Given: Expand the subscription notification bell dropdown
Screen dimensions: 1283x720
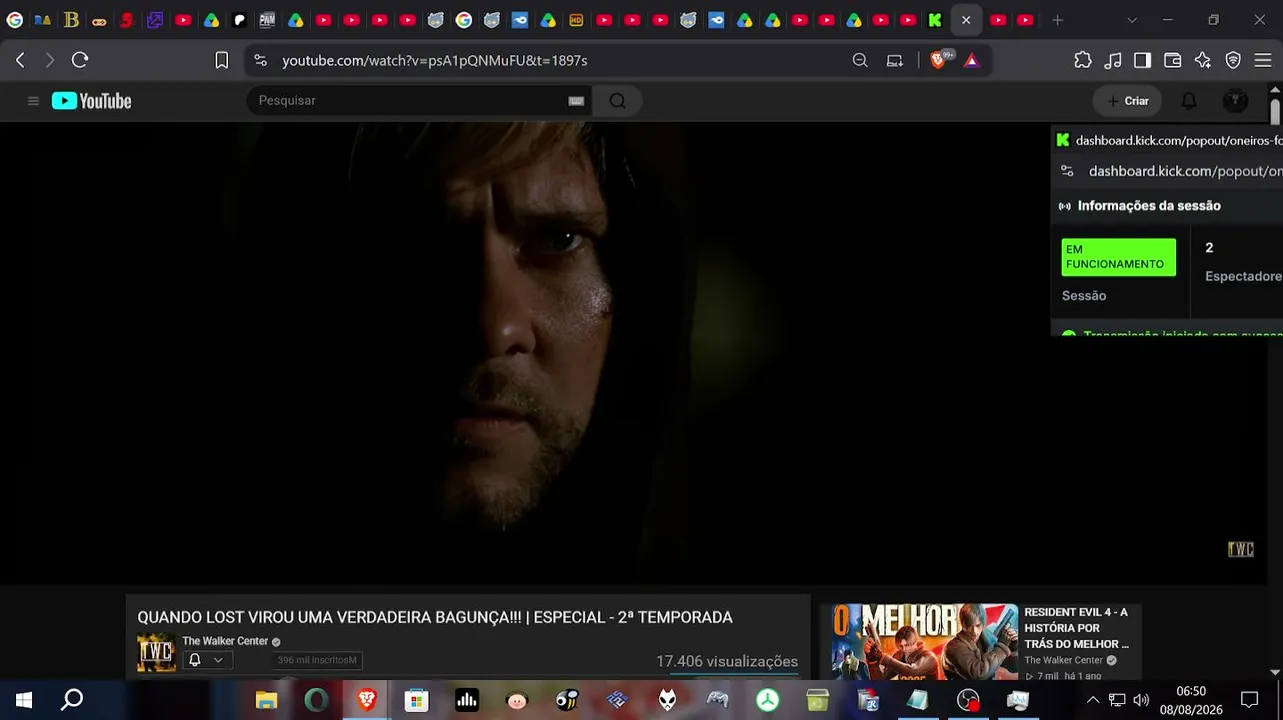Looking at the screenshot, I should [x=206, y=660].
